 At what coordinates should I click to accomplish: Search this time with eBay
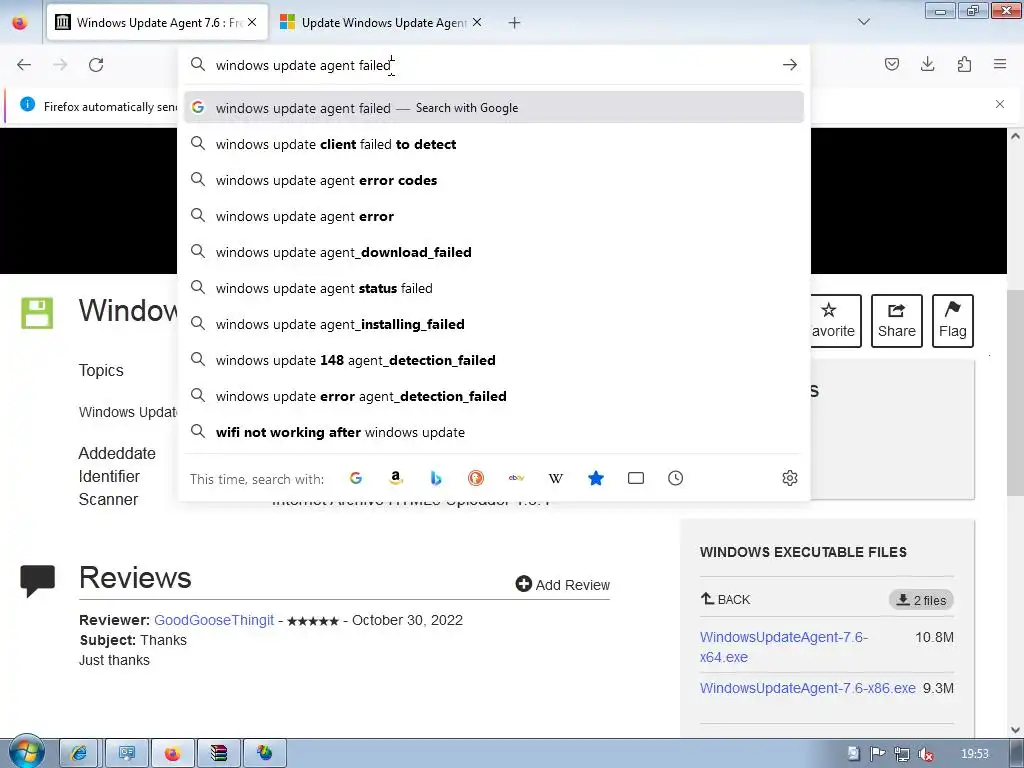[x=516, y=478]
